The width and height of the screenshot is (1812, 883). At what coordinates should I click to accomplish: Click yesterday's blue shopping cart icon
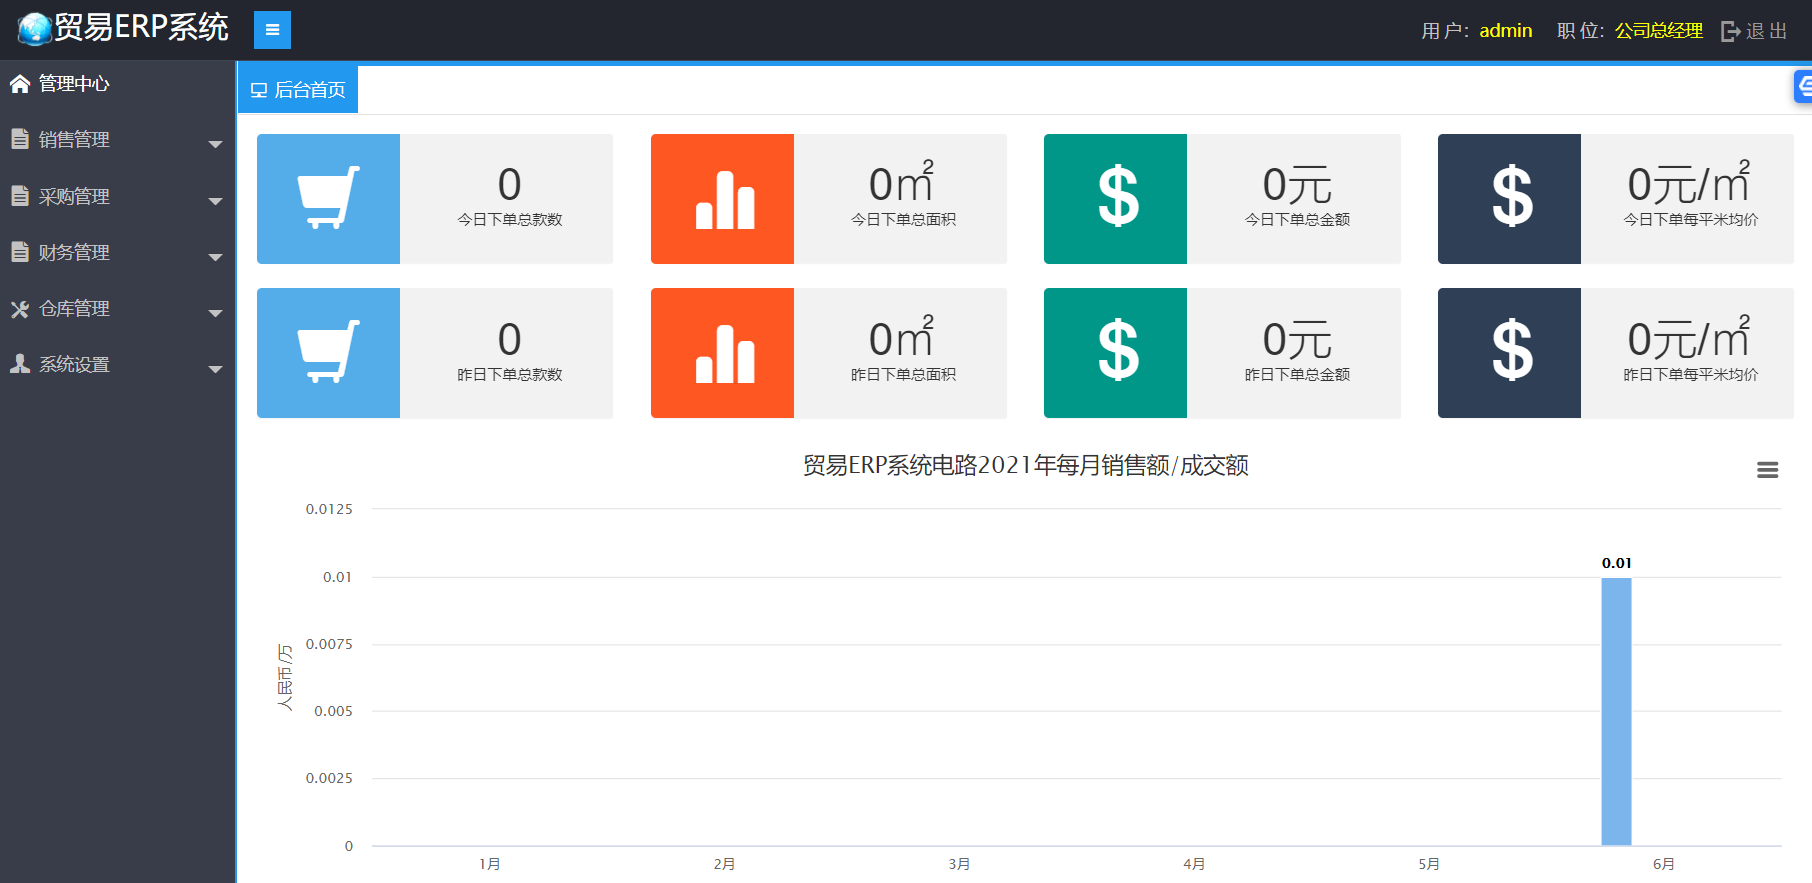[328, 353]
